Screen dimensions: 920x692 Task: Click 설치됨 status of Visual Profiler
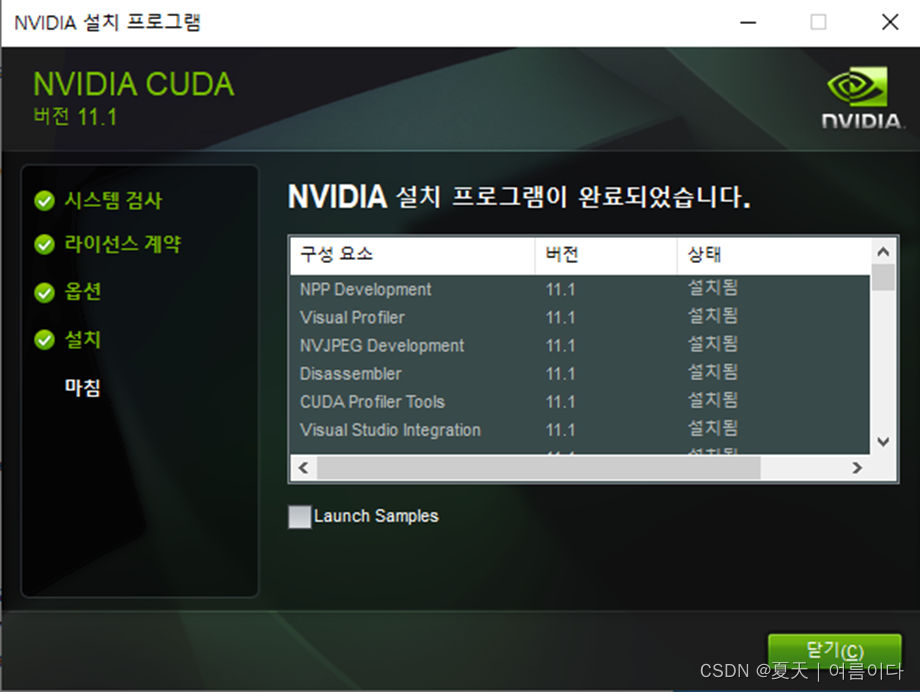[x=712, y=316]
